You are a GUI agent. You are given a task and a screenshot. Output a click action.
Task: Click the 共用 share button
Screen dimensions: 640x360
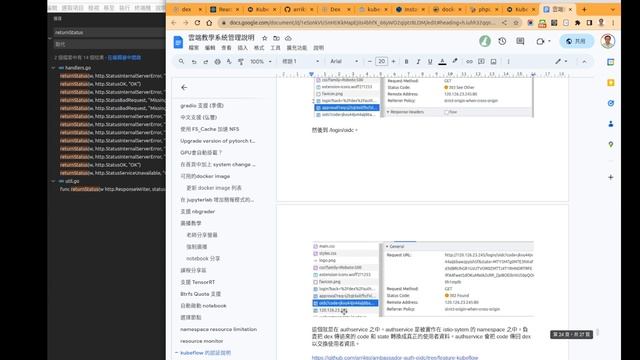click(x=576, y=41)
